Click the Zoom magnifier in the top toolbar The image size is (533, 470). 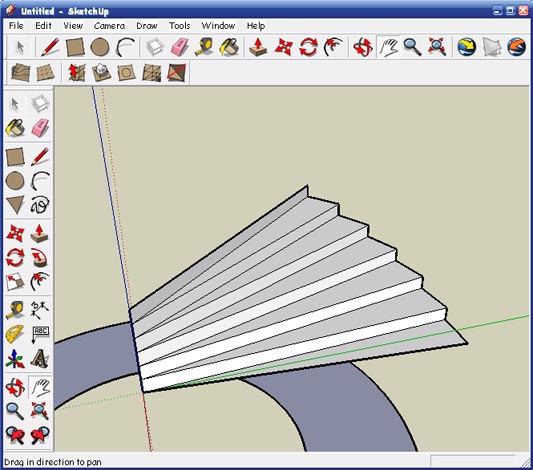(x=412, y=47)
